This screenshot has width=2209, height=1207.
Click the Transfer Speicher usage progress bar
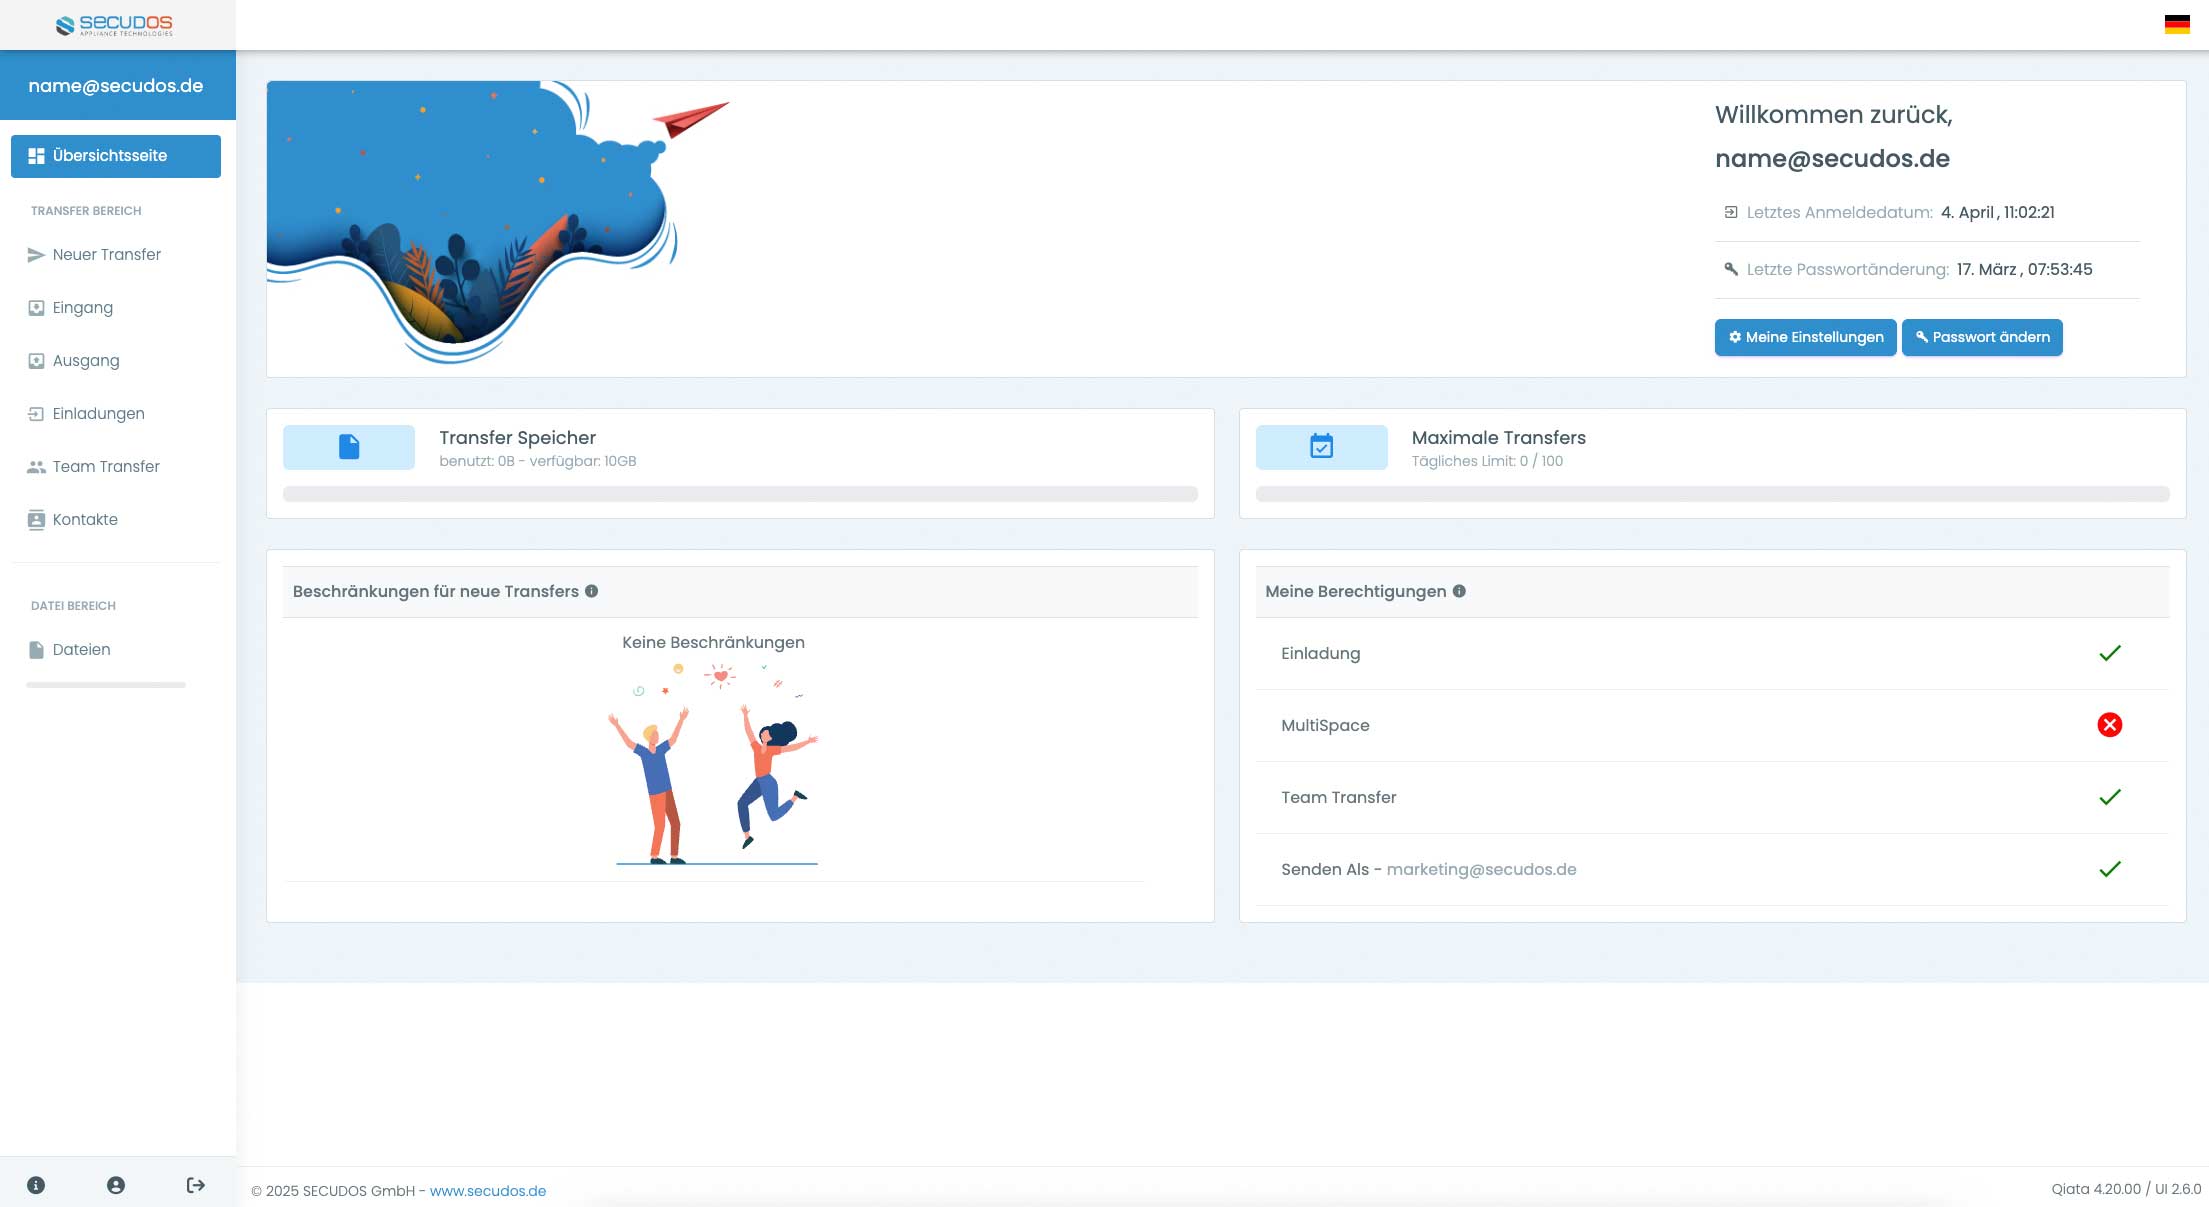[740, 494]
